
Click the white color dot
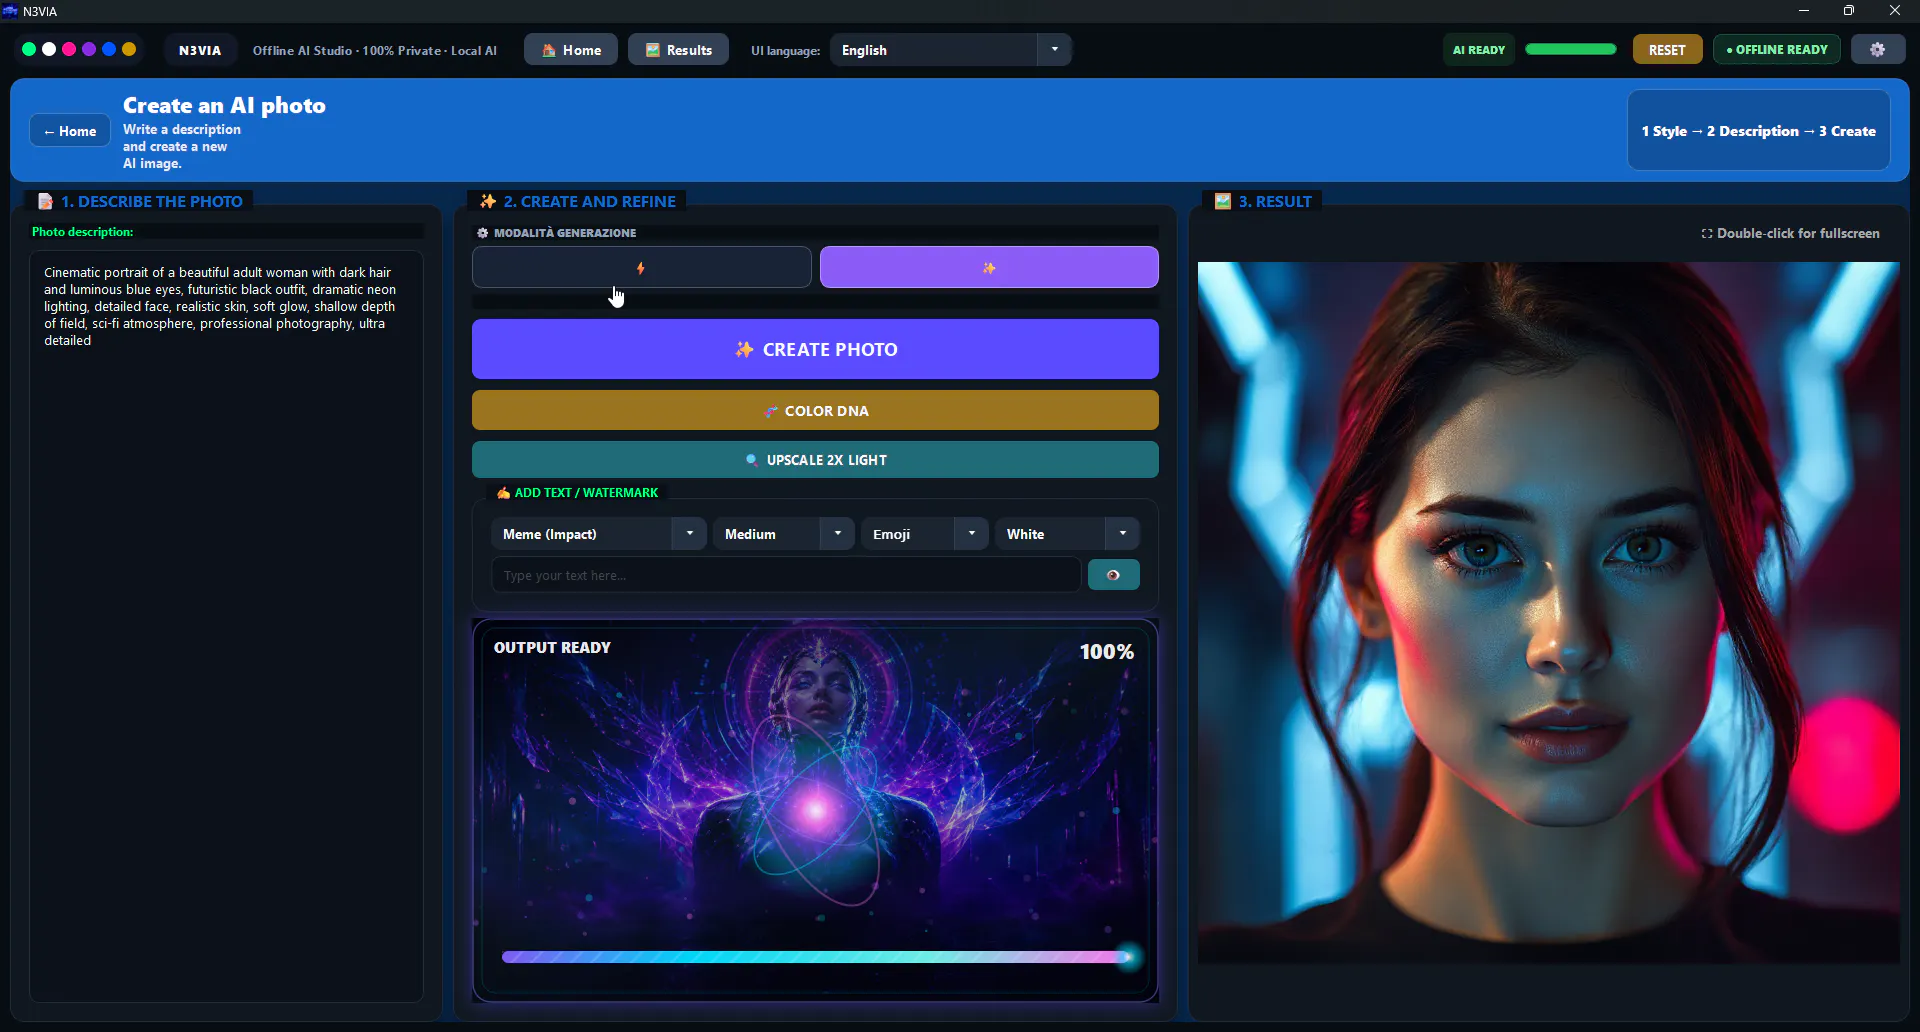[49, 49]
